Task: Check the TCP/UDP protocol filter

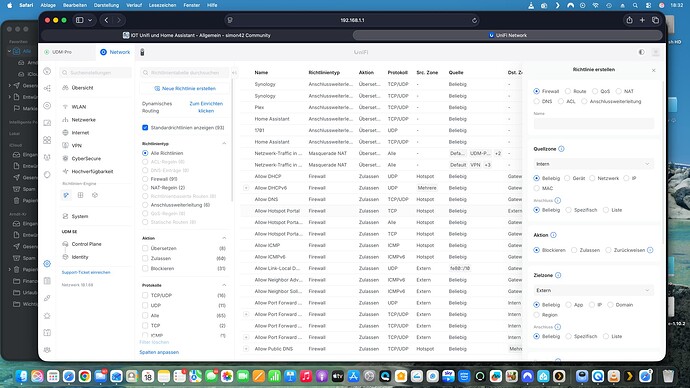Action: [145, 296]
